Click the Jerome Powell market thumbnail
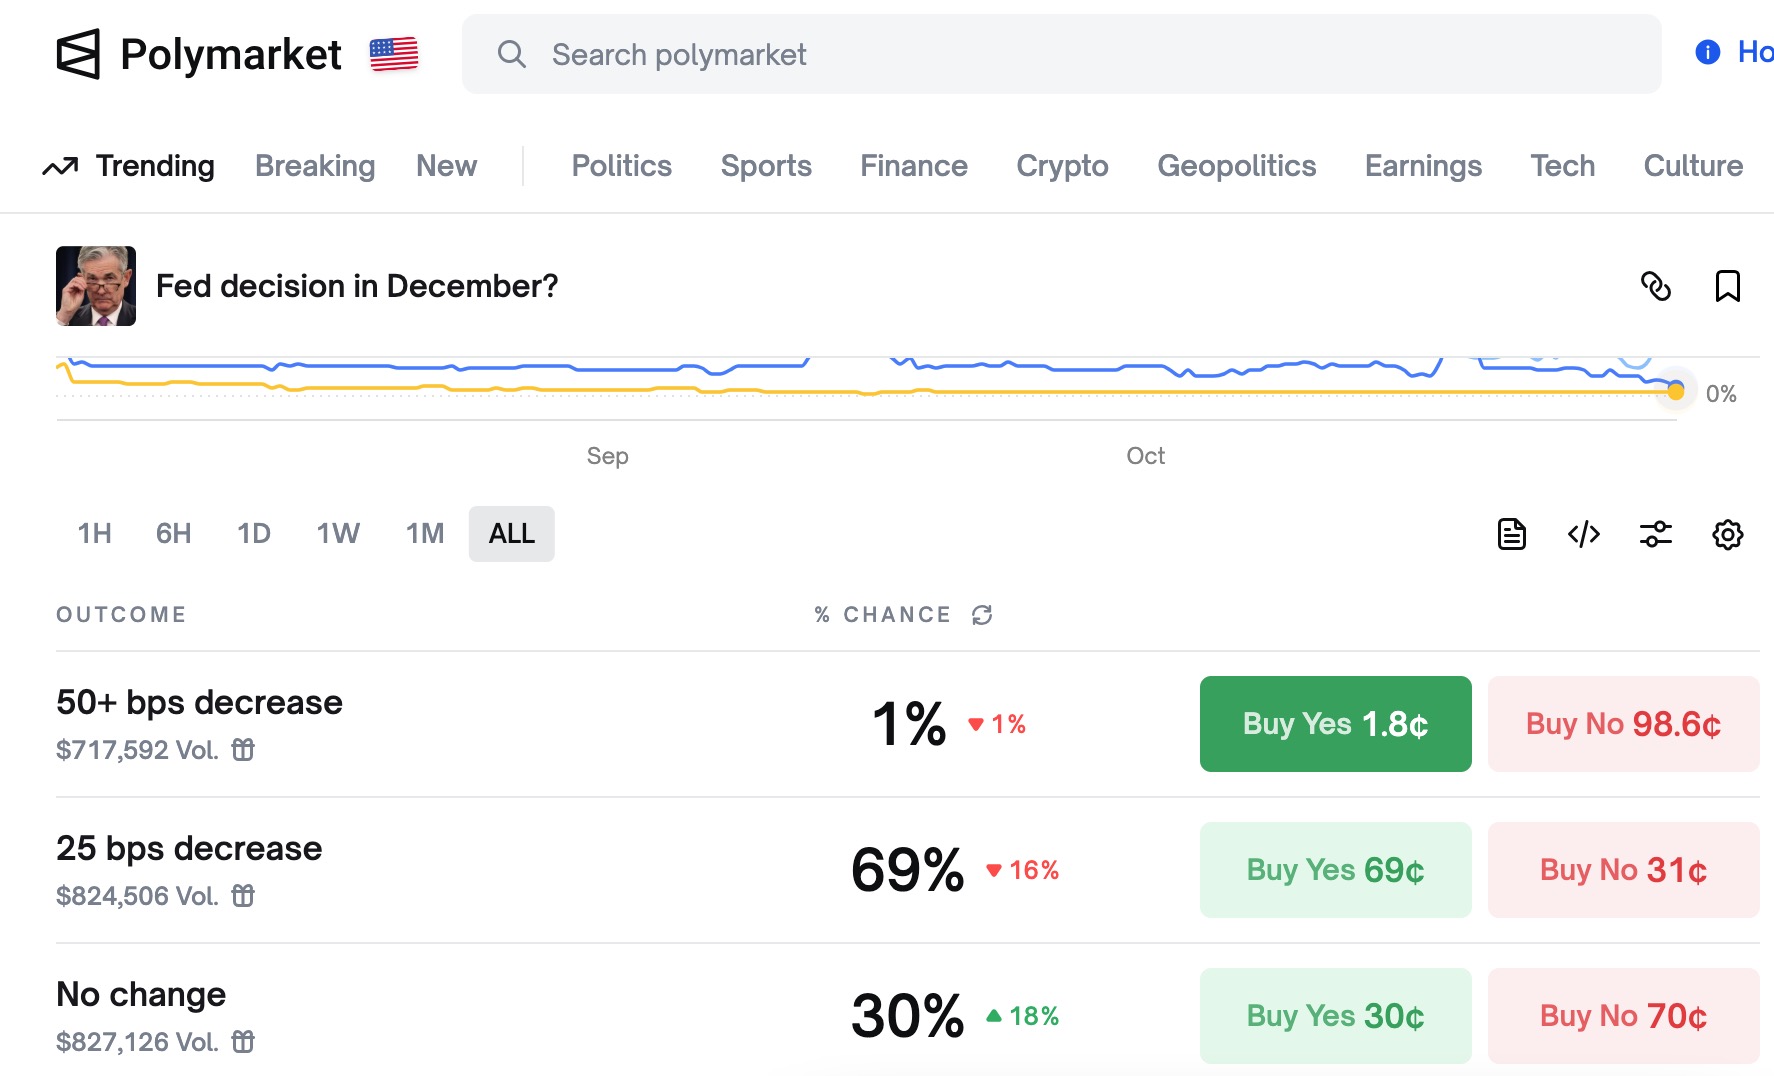This screenshot has width=1774, height=1076. tap(96, 286)
